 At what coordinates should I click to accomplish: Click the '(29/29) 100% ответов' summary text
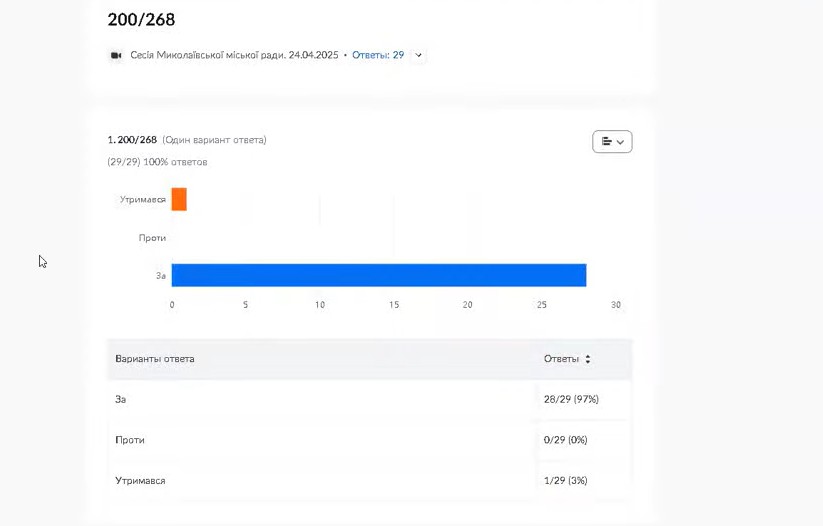(x=157, y=162)
